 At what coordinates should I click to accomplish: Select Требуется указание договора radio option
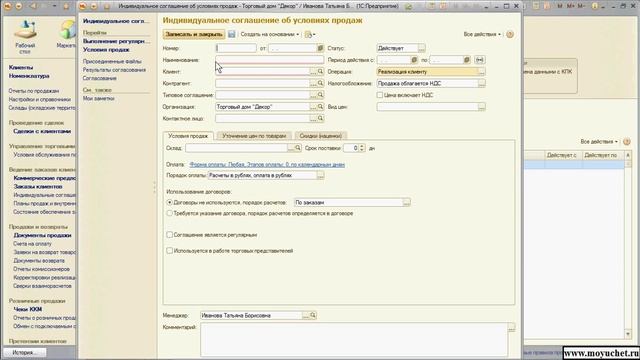[x=169, y=213]
